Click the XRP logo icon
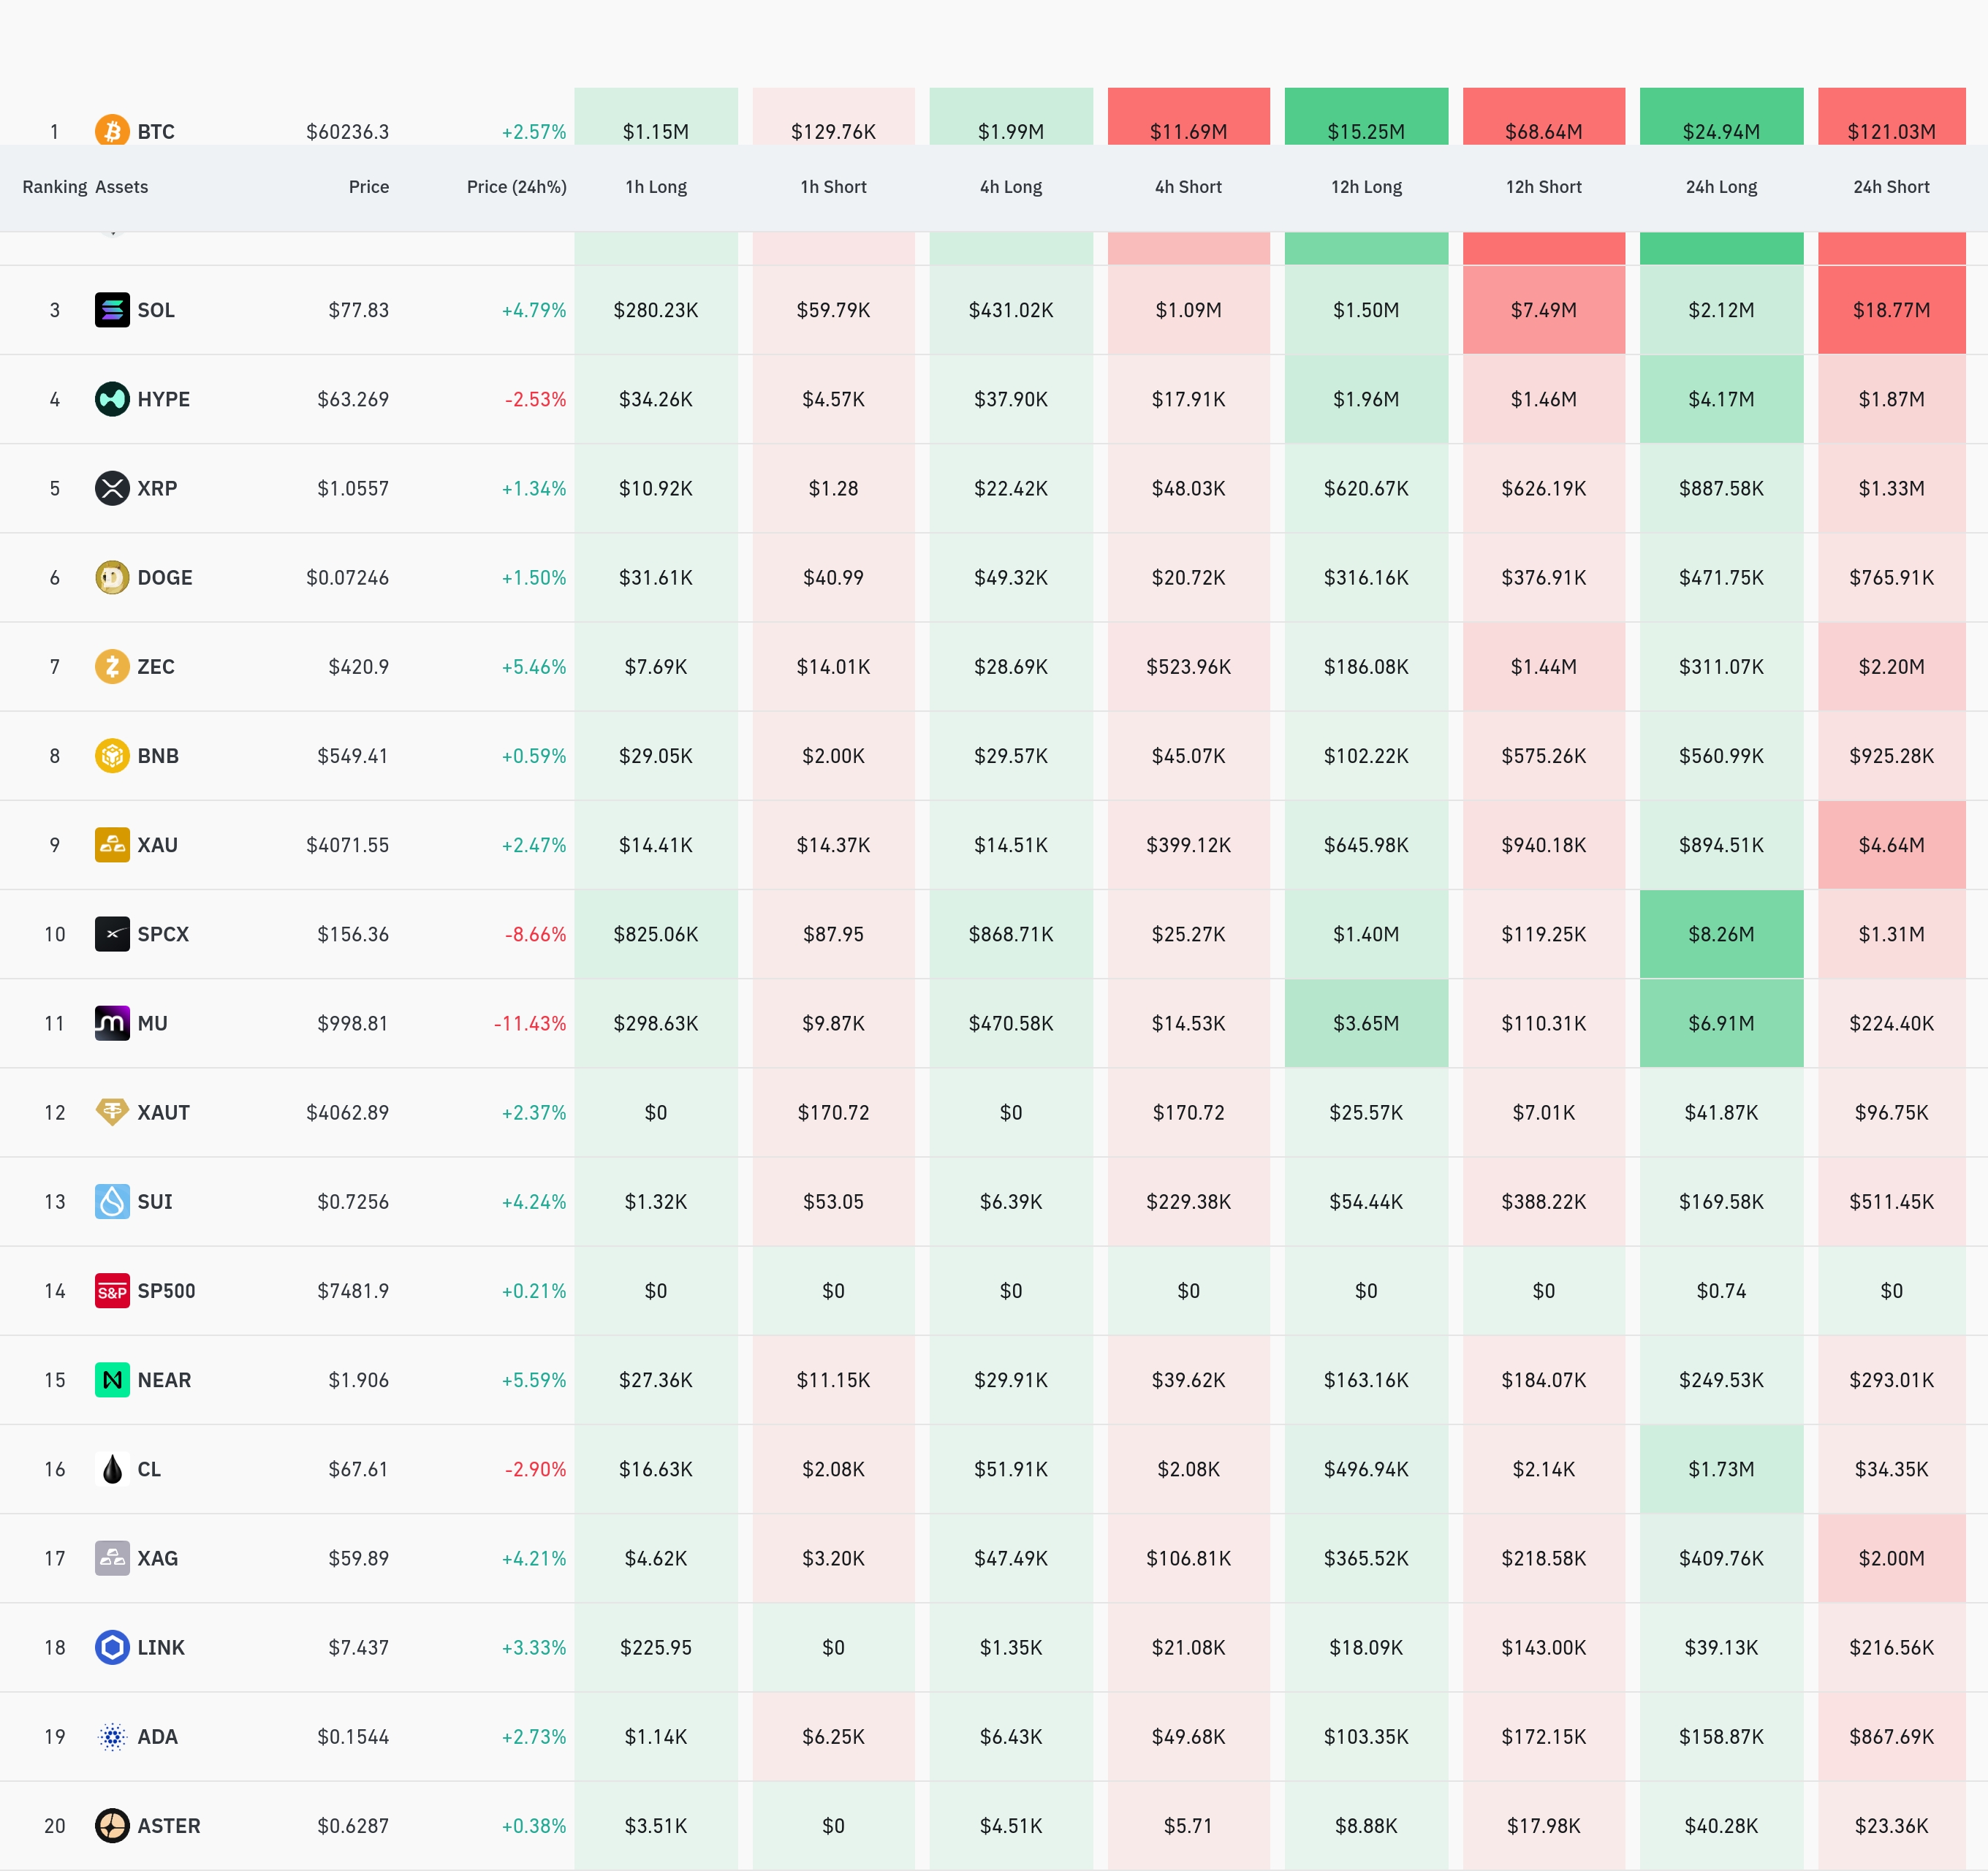 [112, 488]
